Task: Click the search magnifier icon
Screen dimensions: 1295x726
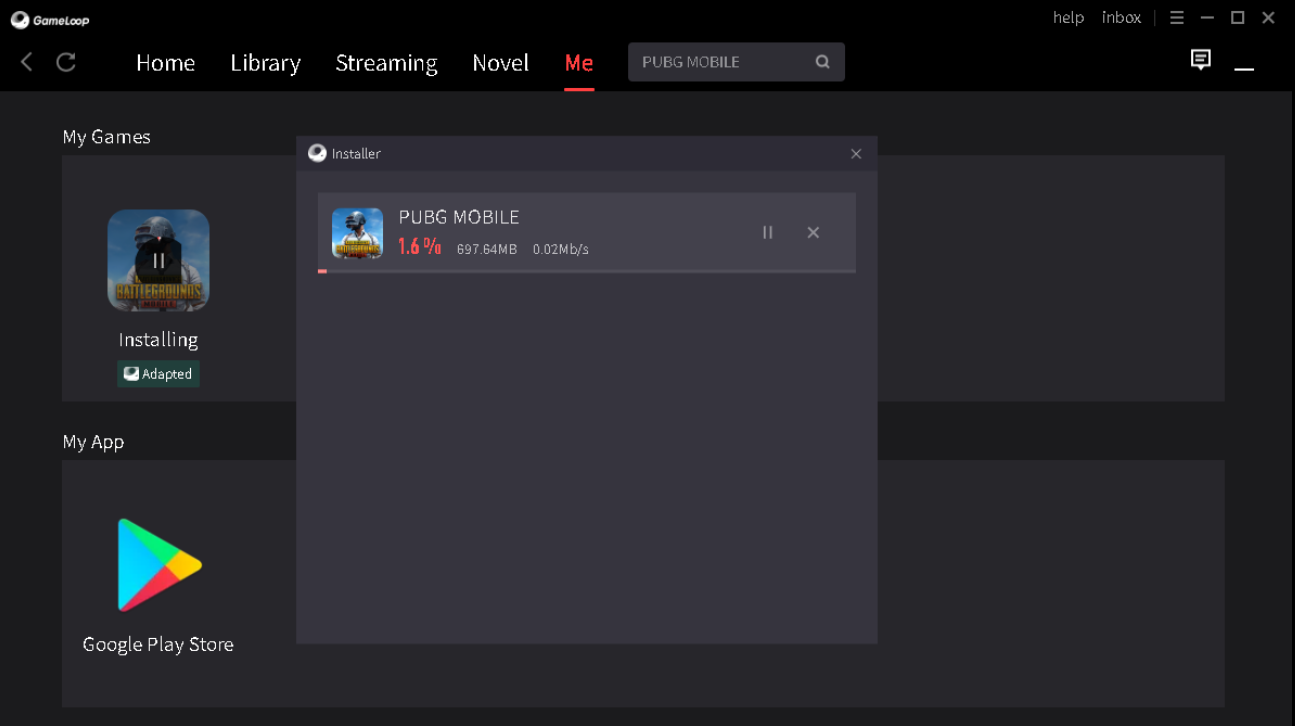Action: coord(822,62)
